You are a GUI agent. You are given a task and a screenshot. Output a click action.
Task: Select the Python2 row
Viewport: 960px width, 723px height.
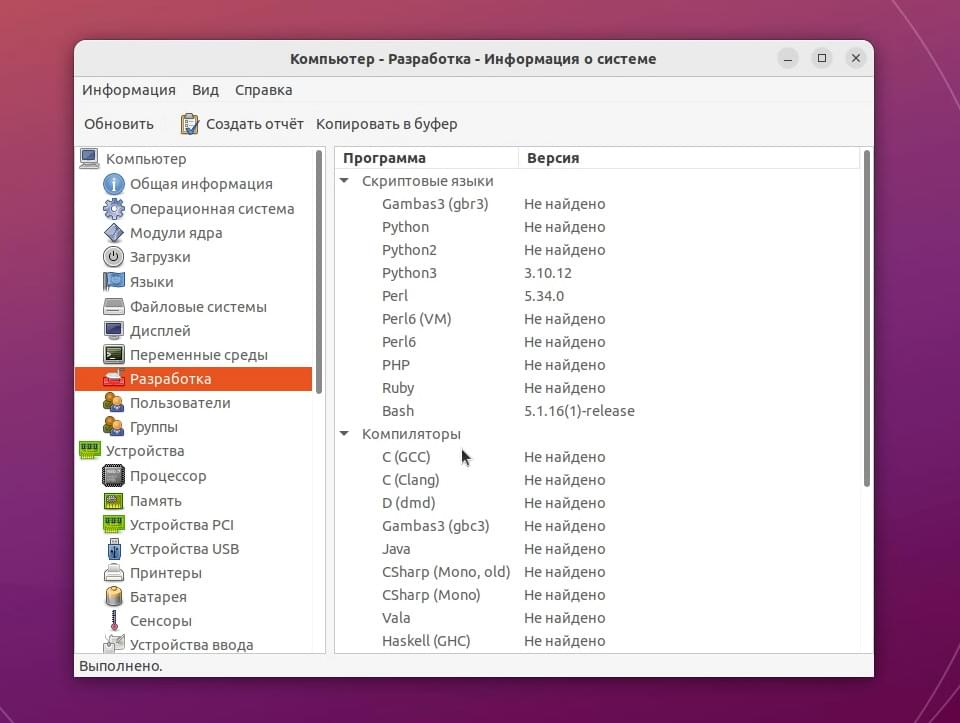click(598, 250)
